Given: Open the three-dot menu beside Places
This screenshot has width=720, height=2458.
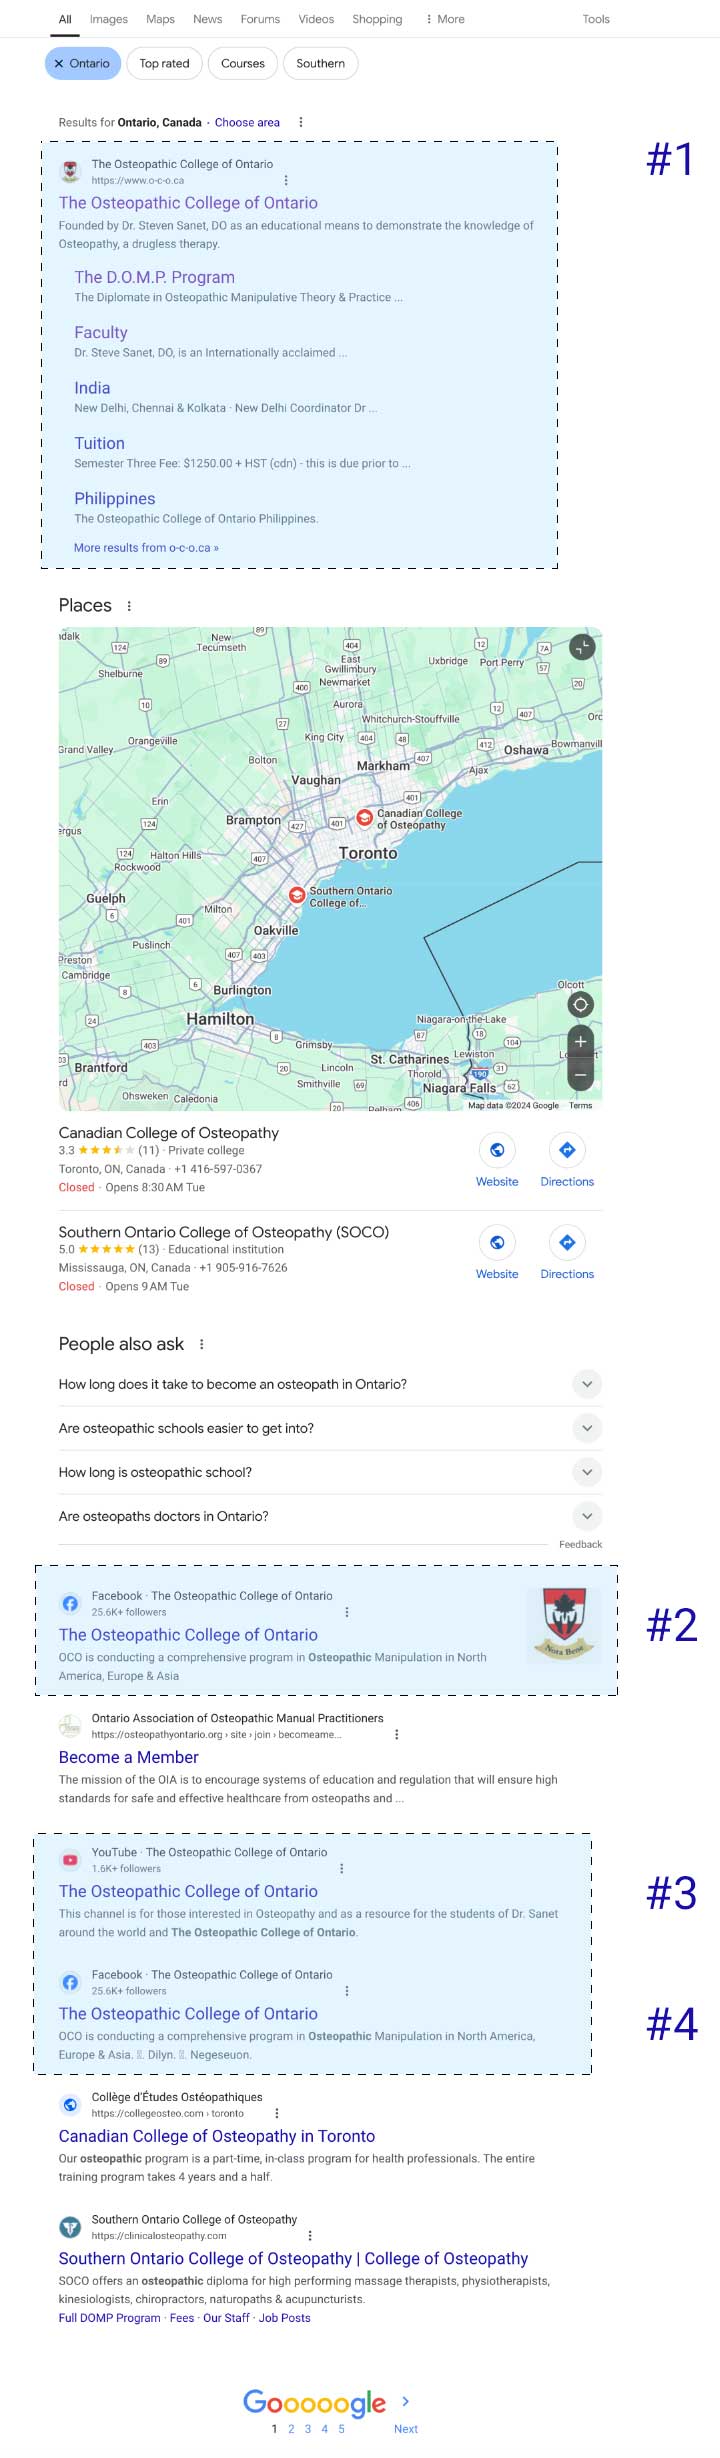Looking at the screenshot, I should (129, 606).
